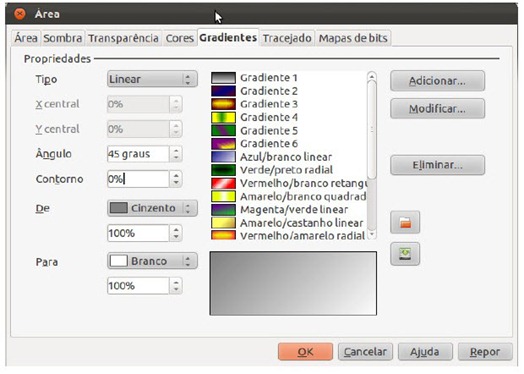The height and width of the screenshot is (374, 524).
Task: Click the gradient list scroll-up arrow
Action: pyautogui.click(x=372, y=76)
